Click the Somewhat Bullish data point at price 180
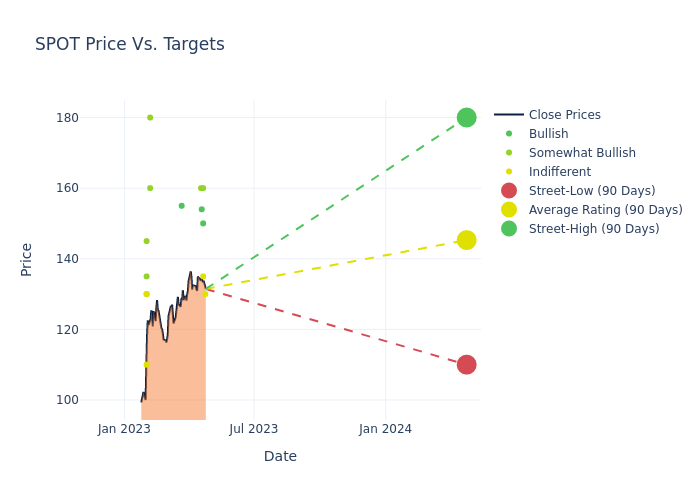Viewport: 700px width, 500px height. click(150, 117)
